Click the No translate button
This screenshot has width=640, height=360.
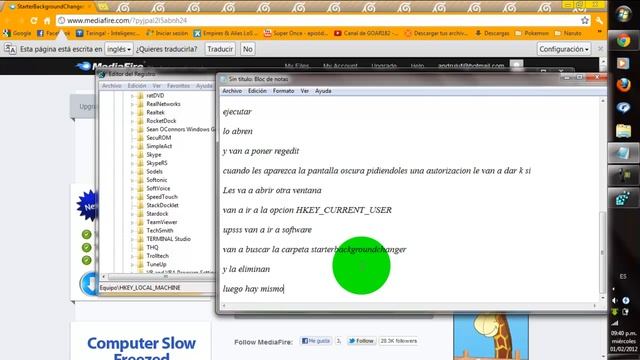click(248, 49)
